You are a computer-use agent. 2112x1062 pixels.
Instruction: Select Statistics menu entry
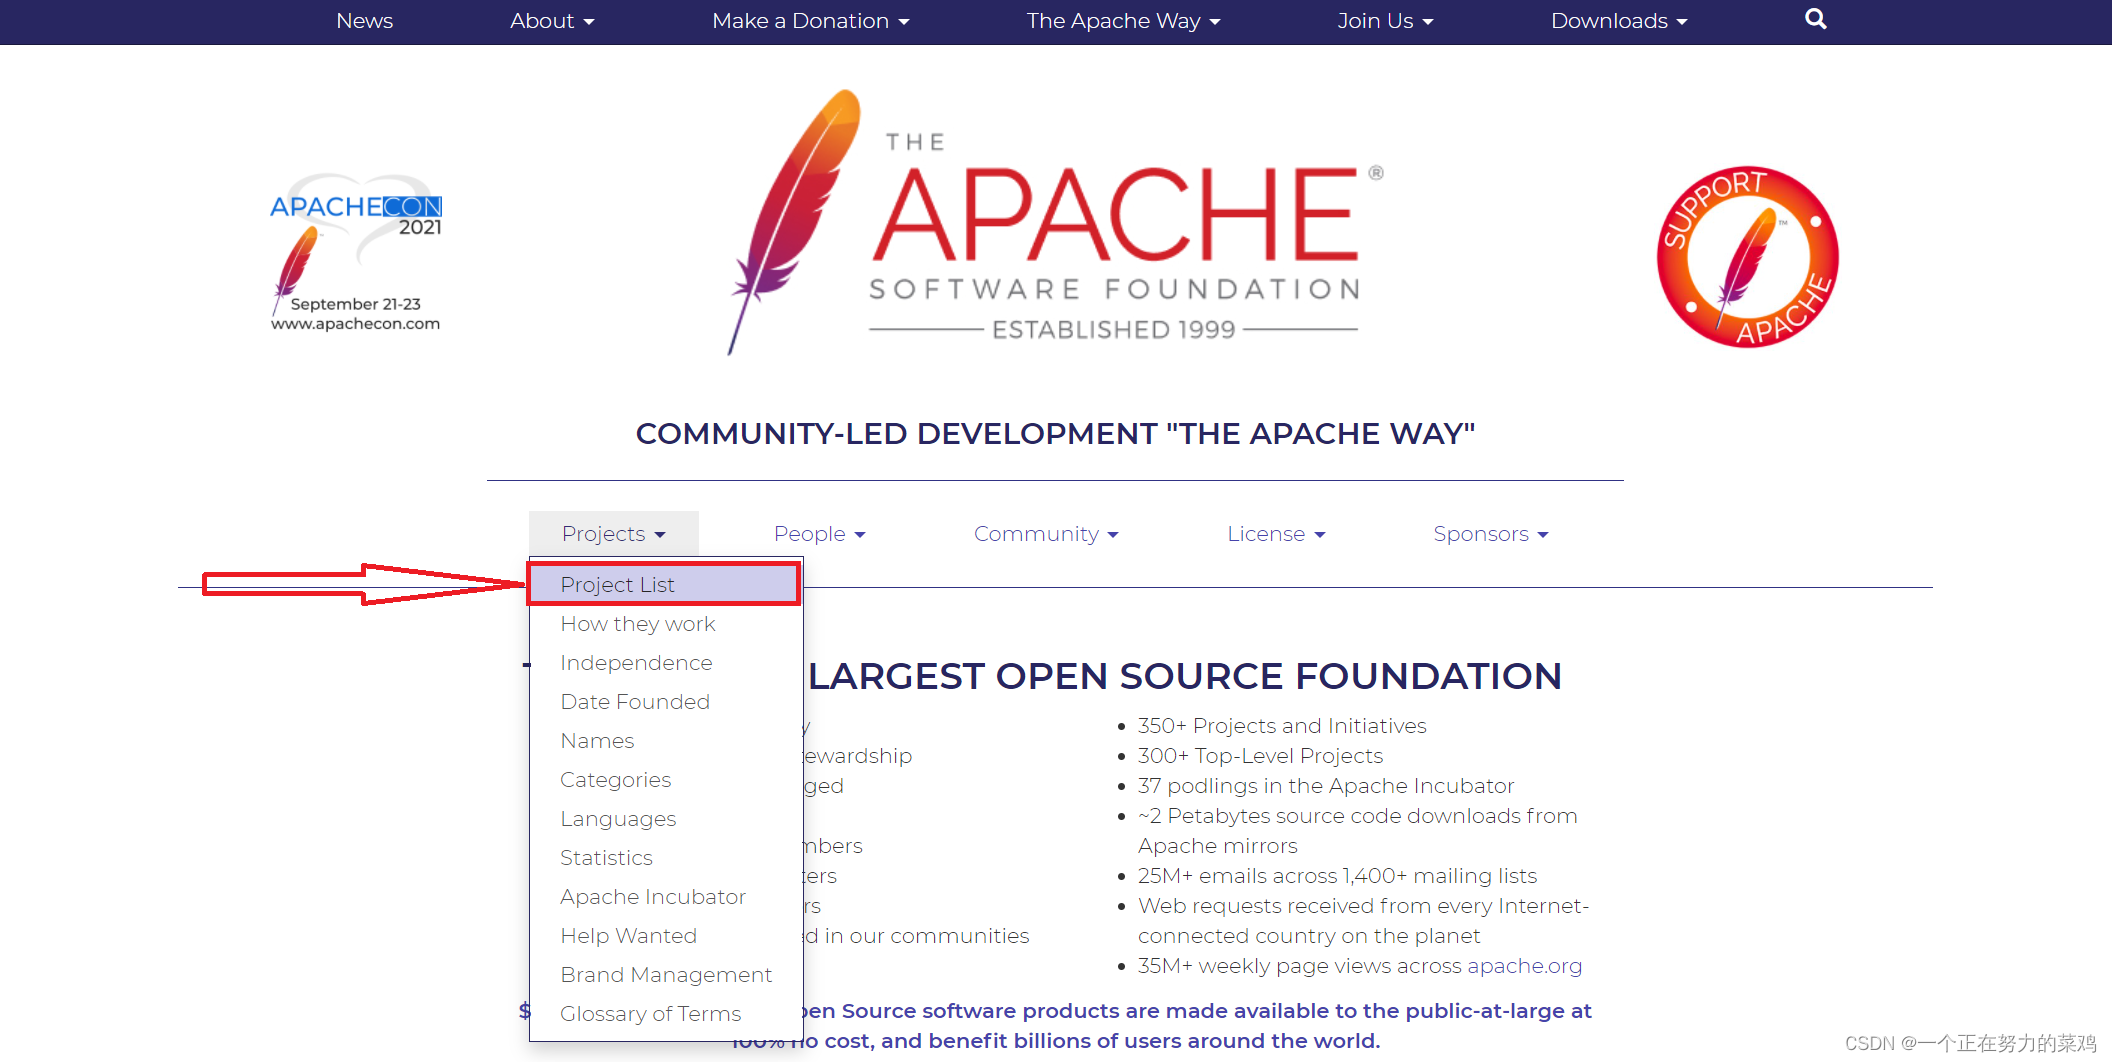[665, 858]
